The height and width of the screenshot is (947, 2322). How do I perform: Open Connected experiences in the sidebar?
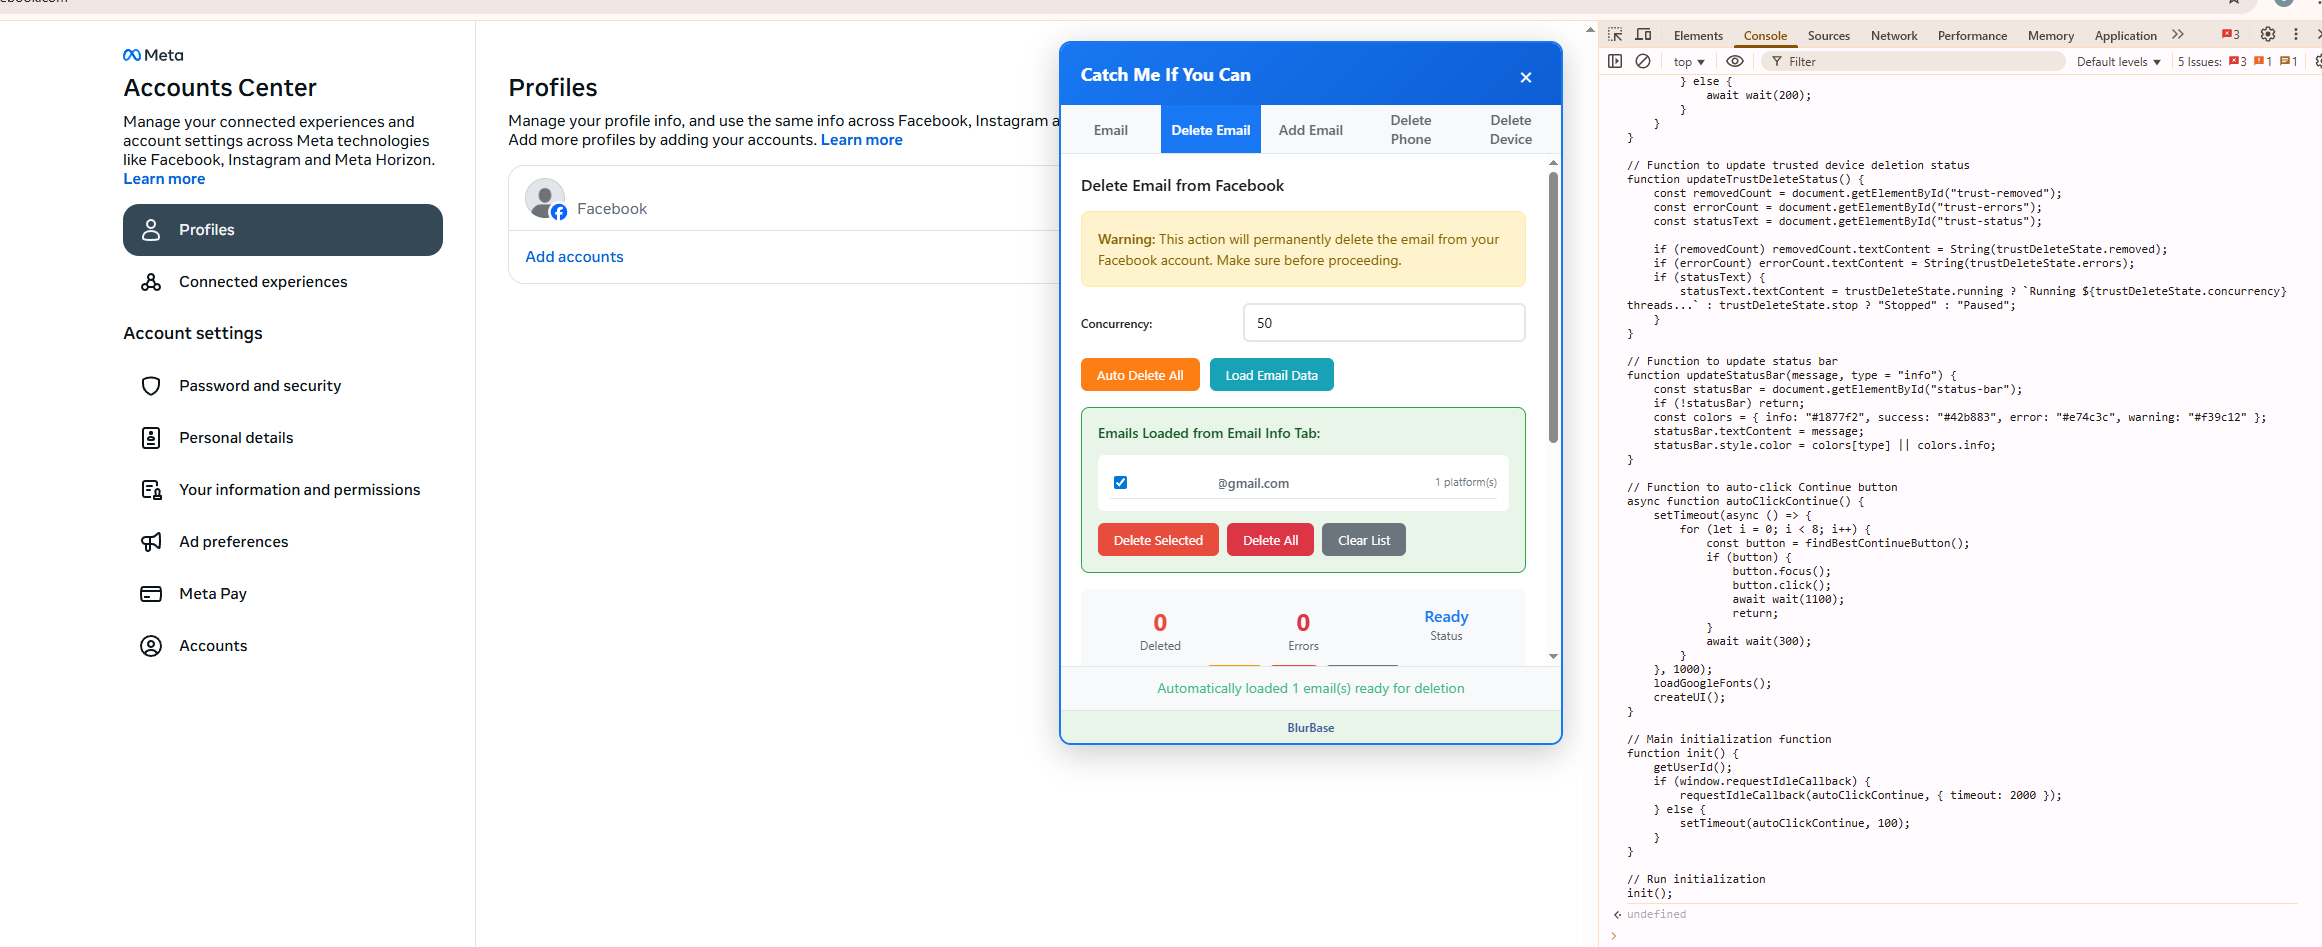coord(283,282)
